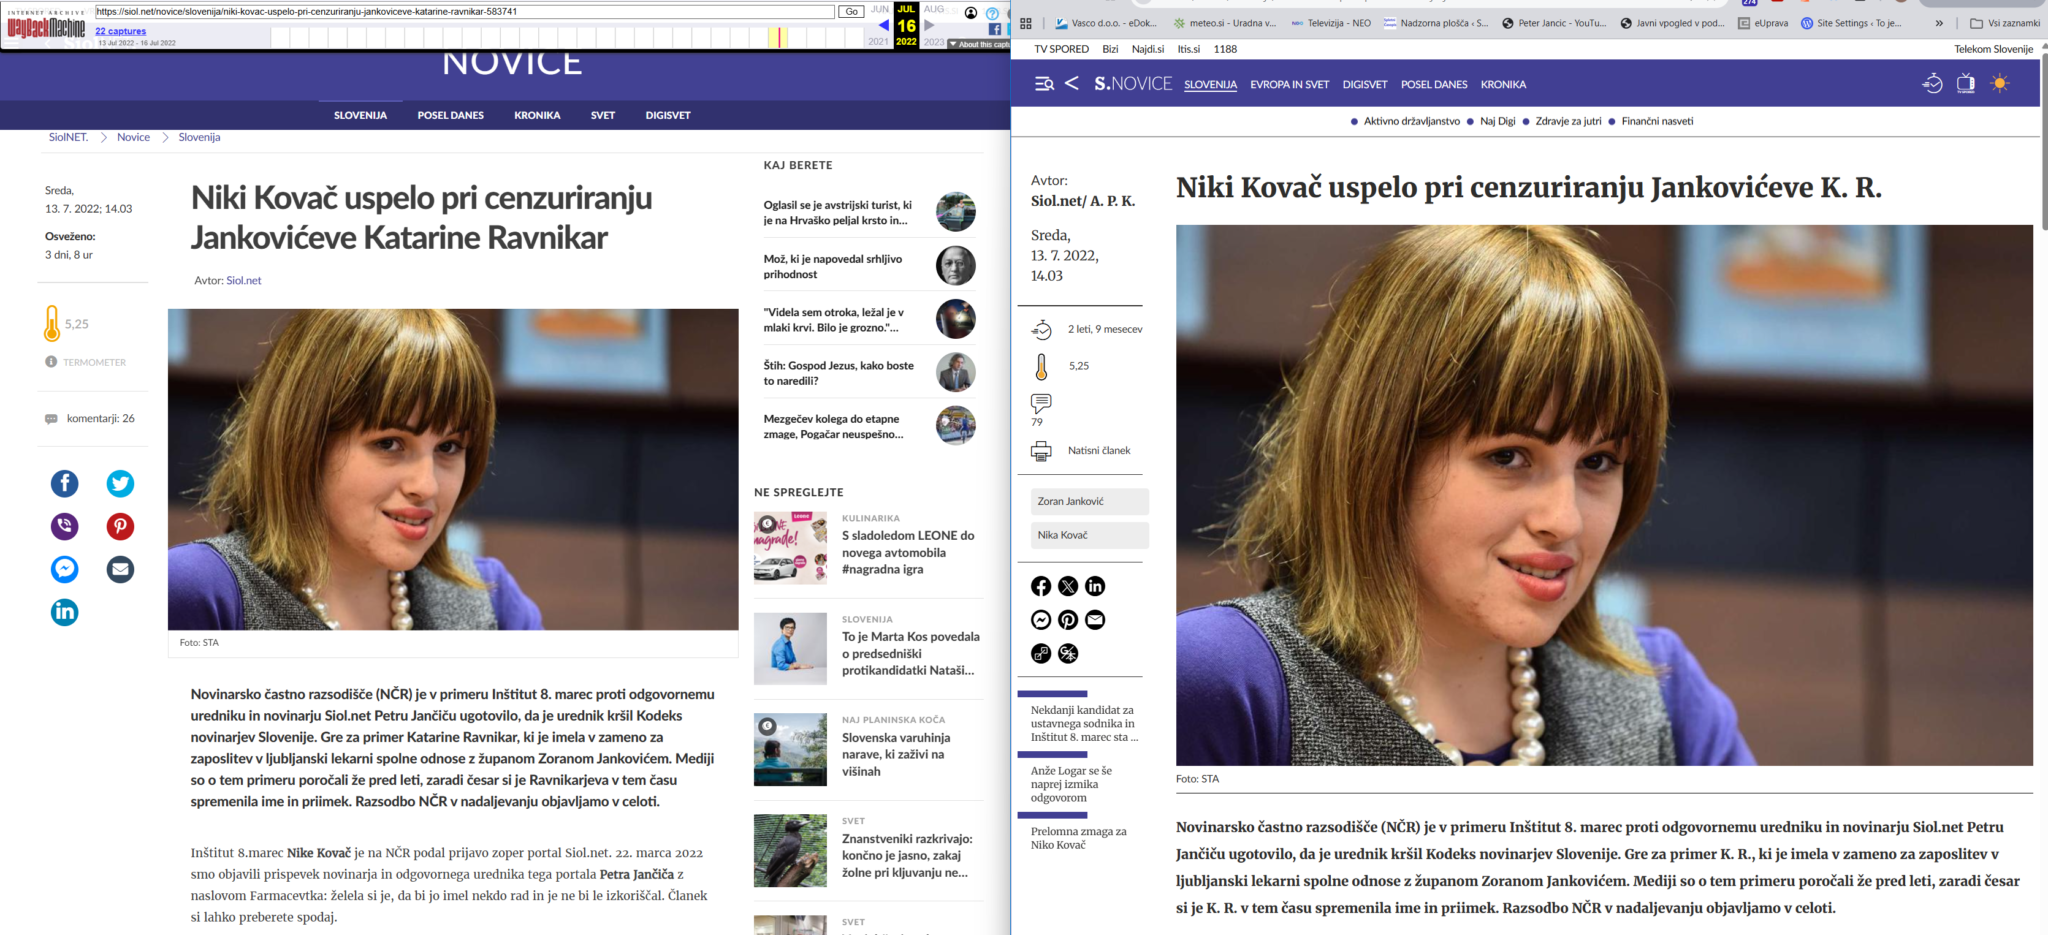Toggle translation icon next to link-copy icon

tap(1068, 654)
